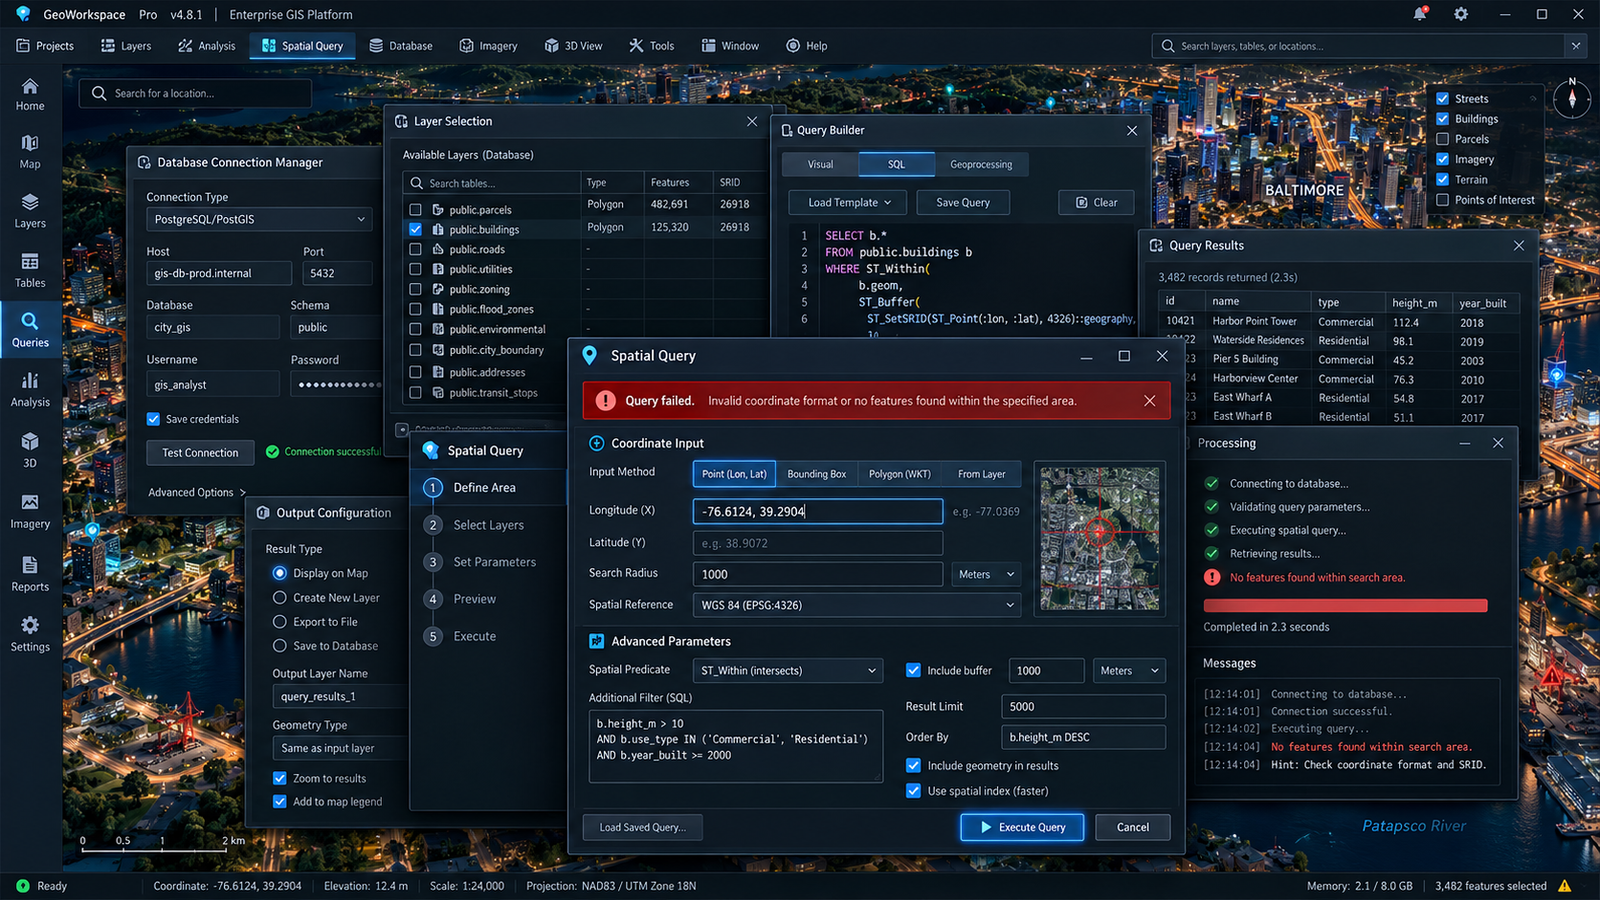Expand the global search options arrow
The height and width of the screenshot is (900, 1600).
[1576, 46]
